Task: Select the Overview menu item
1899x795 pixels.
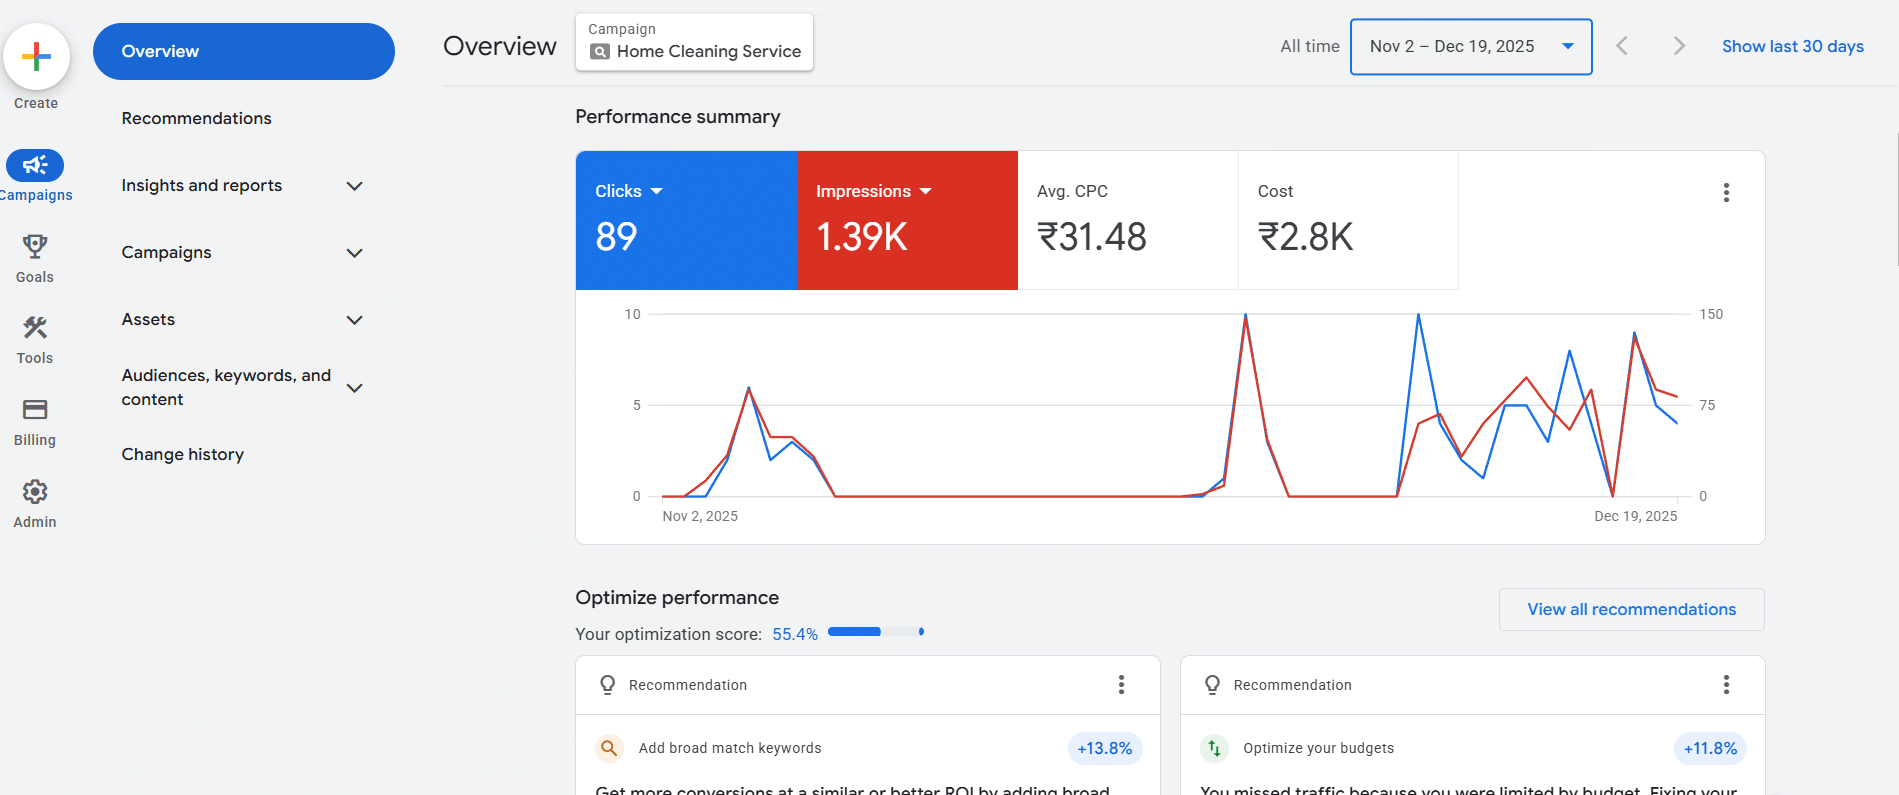Action: pyautogui.click(x=243, y=52)
